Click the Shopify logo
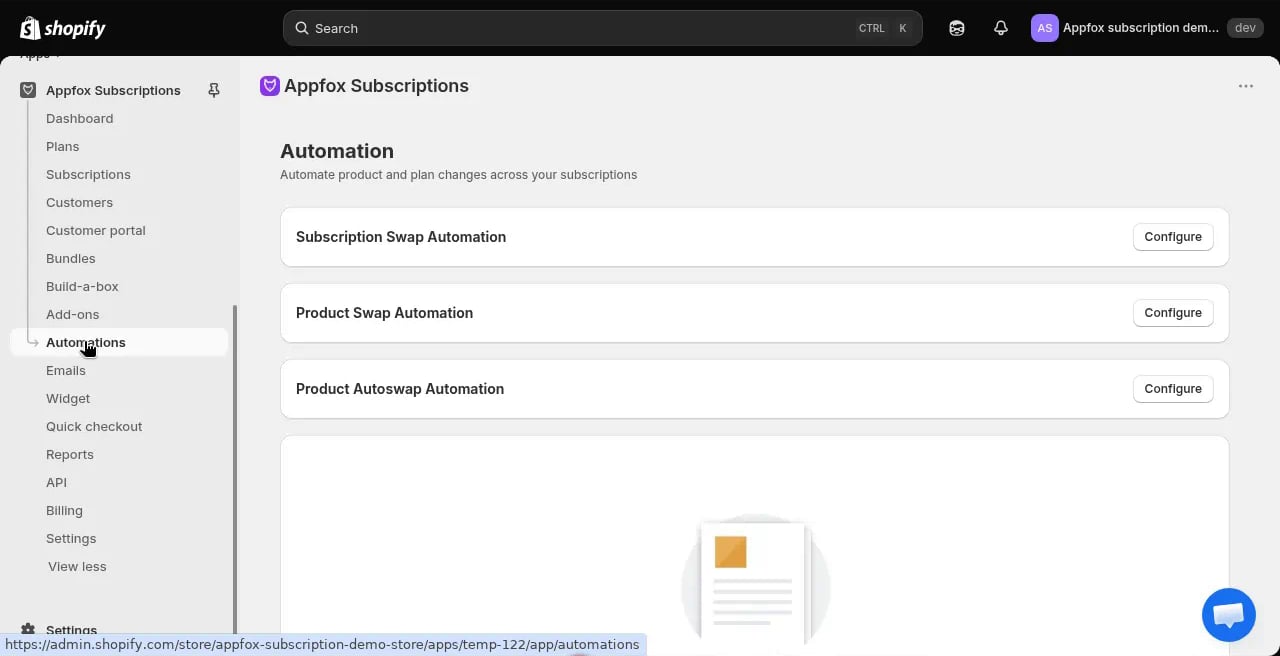This screenshot has width=1280, height=656. 62,28
